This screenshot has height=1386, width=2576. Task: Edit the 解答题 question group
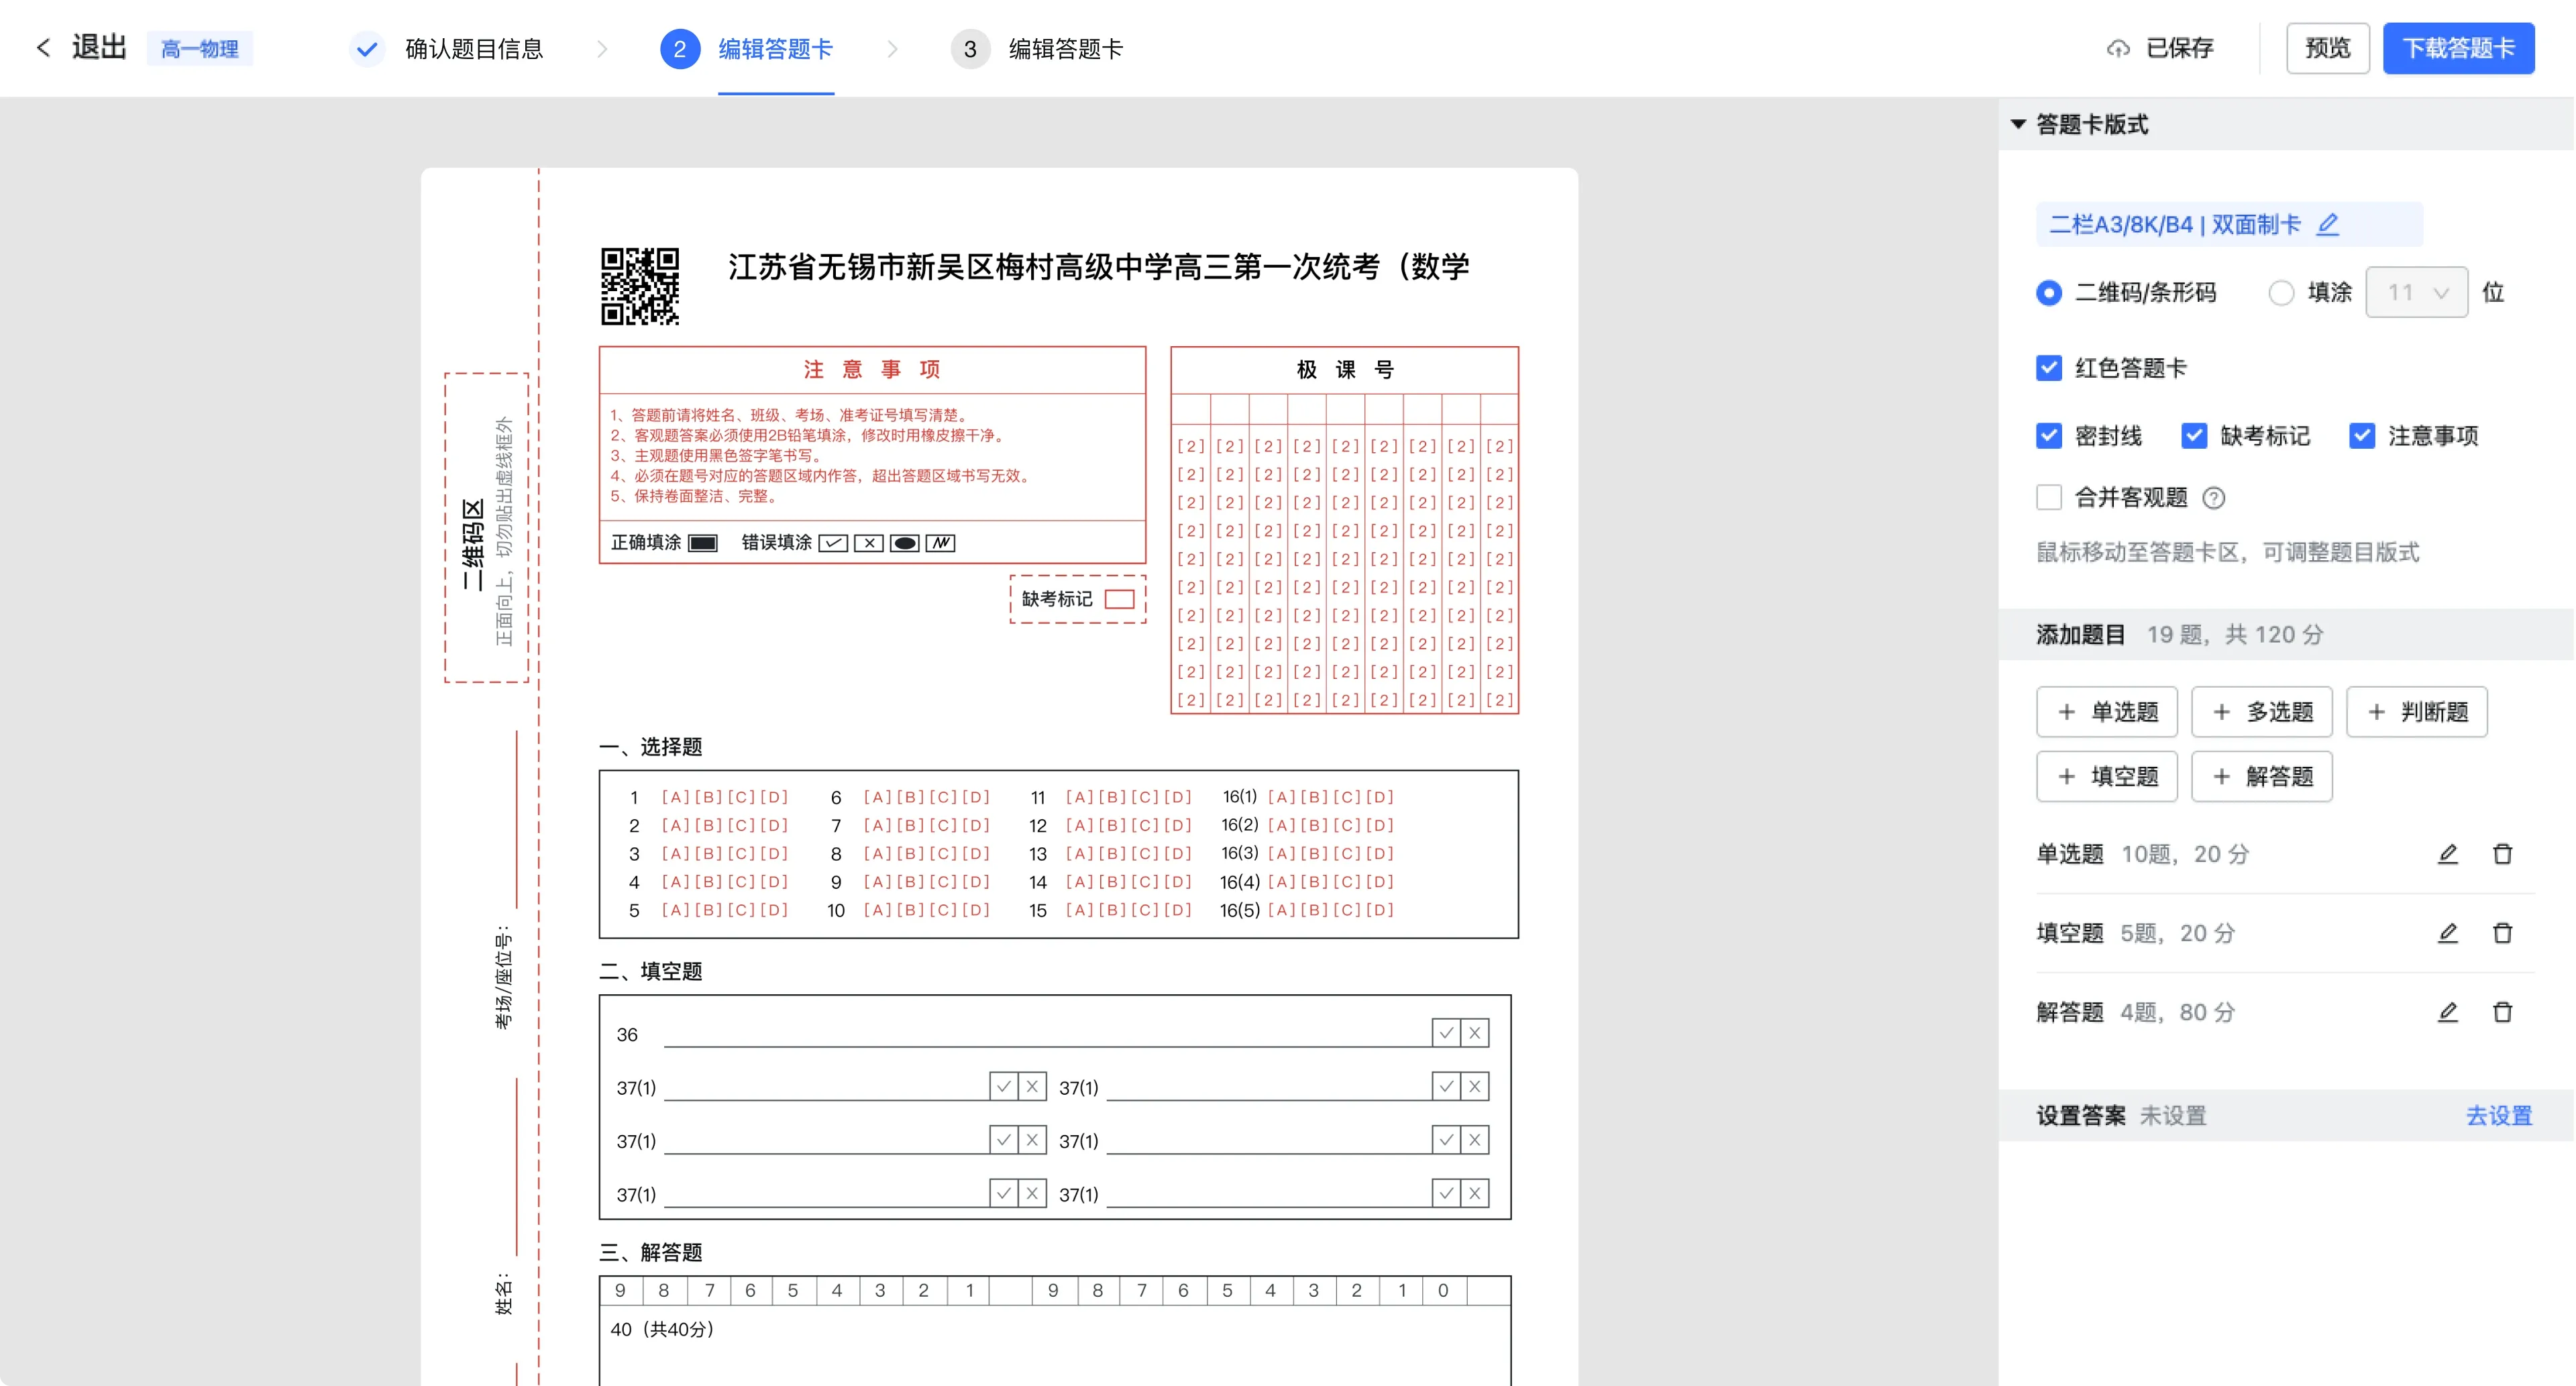pyautogui.click(x=2448, y=1012)
